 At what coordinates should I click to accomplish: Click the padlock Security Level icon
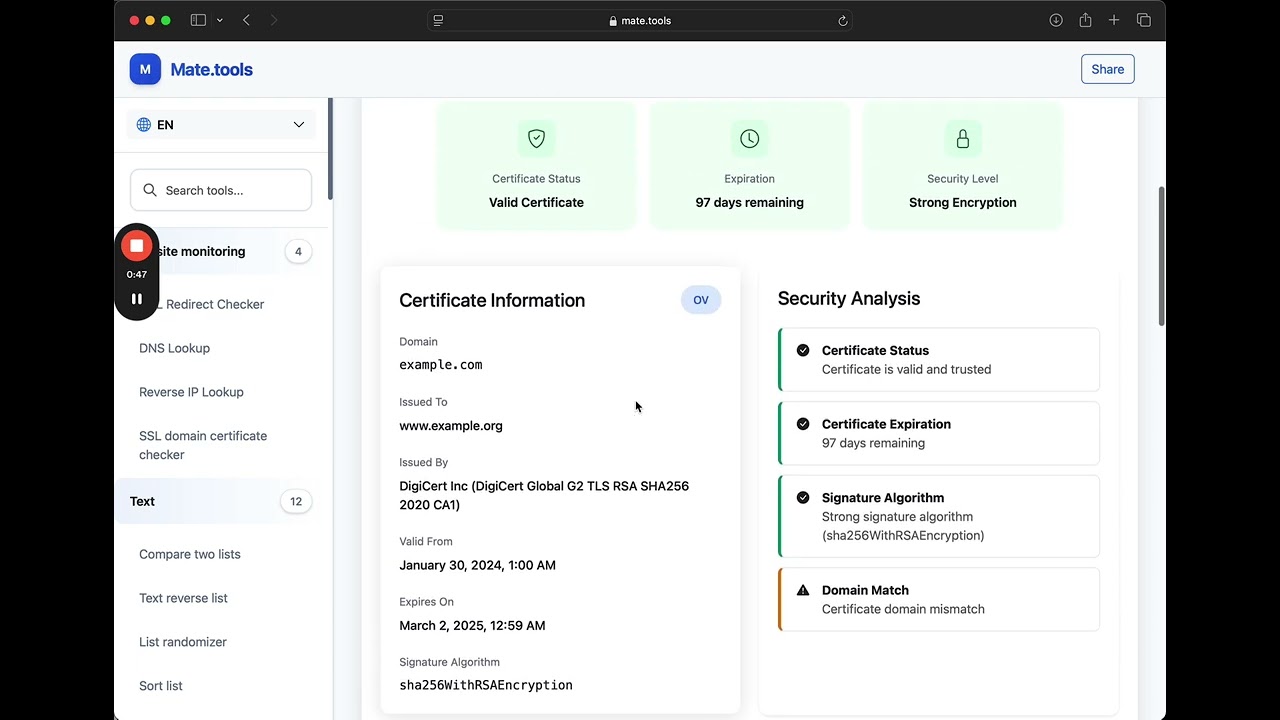963,139
